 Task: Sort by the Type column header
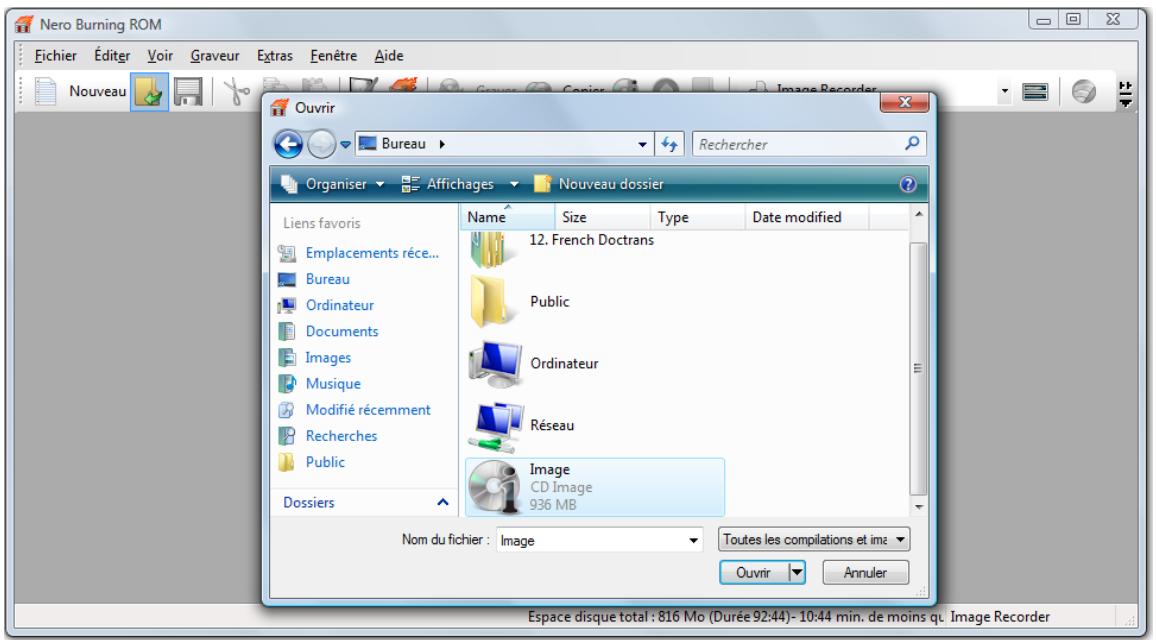pyautogui.click(x=697, y=217)
